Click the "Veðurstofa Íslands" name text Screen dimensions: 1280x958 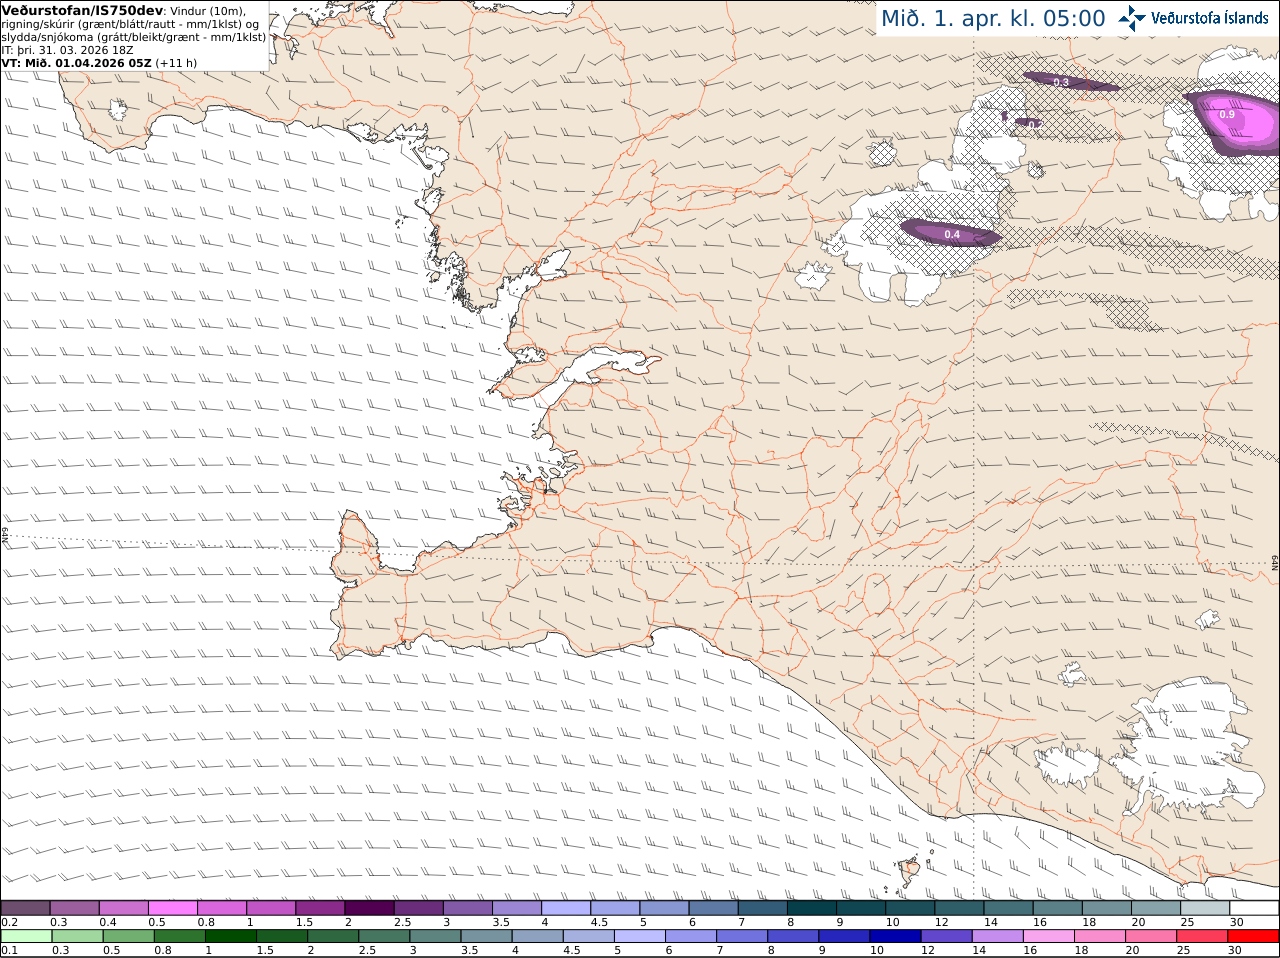click(x=1210, y=18)
